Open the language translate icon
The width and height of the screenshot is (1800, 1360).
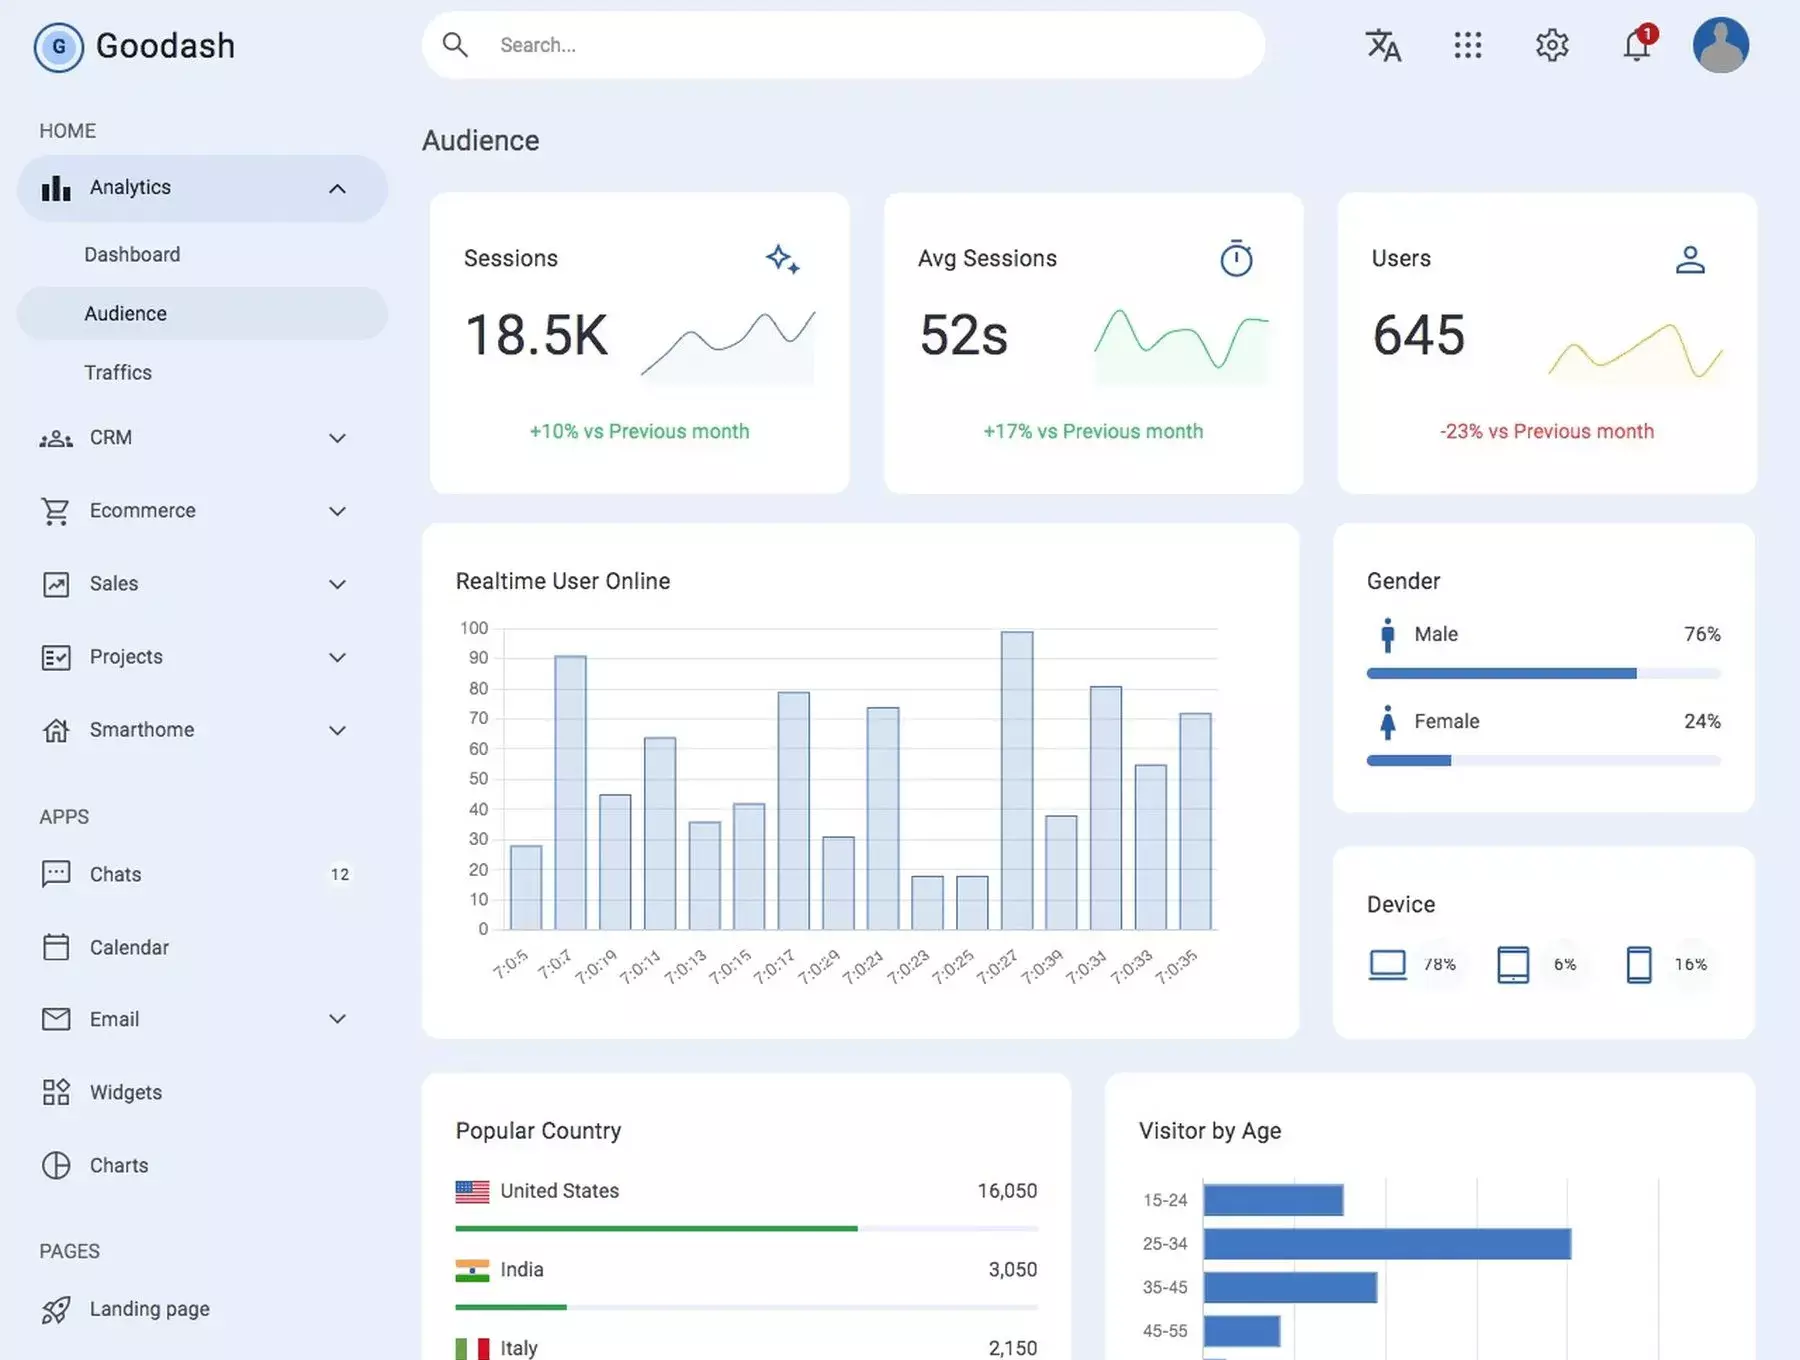tap(1383, 45)
